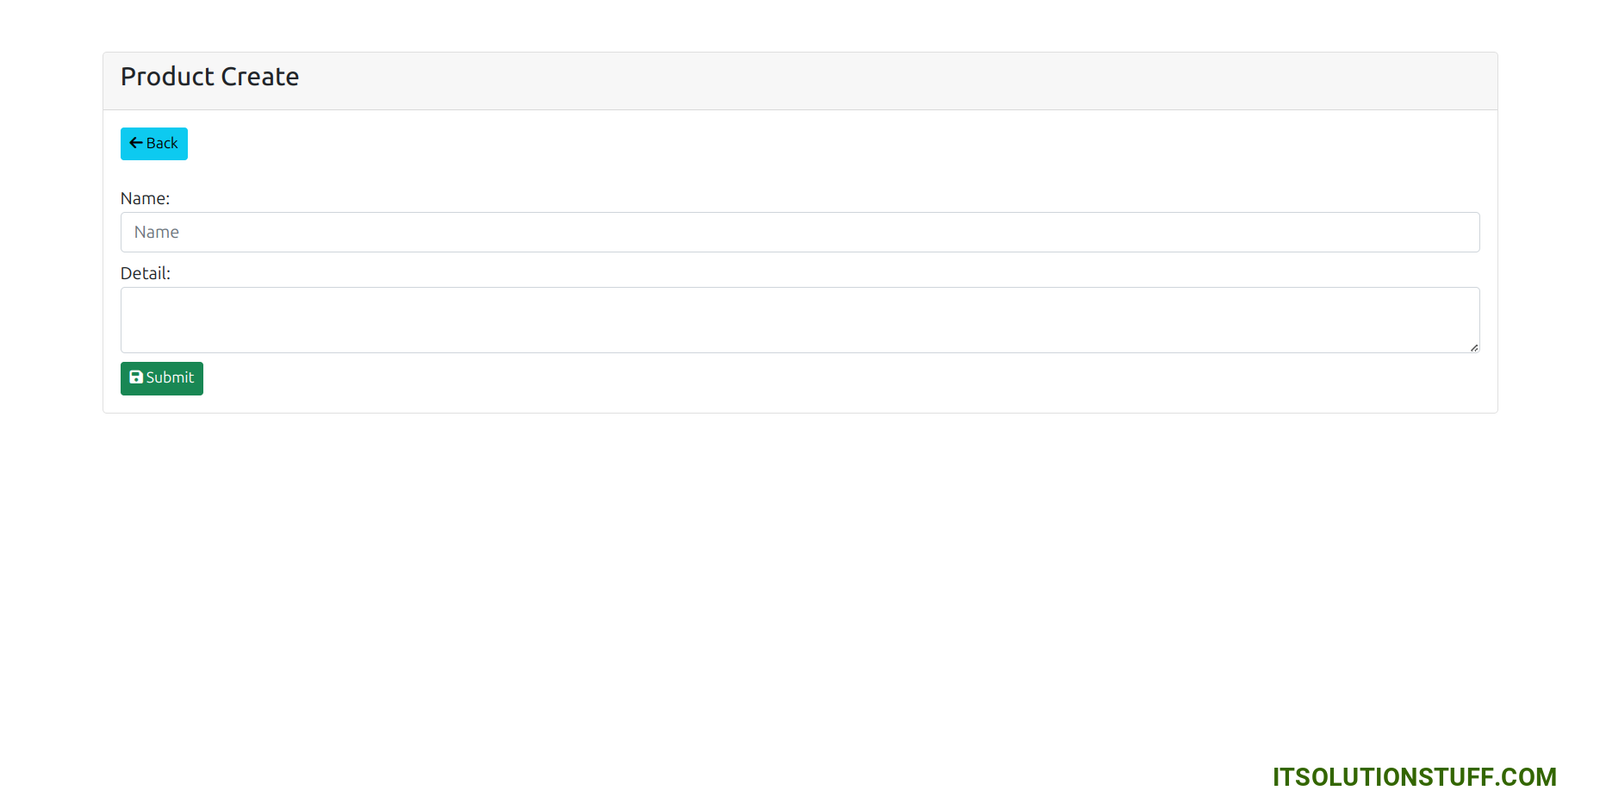
Task: Click the floppy disk icon on Submit
Action: pos(136,377)
